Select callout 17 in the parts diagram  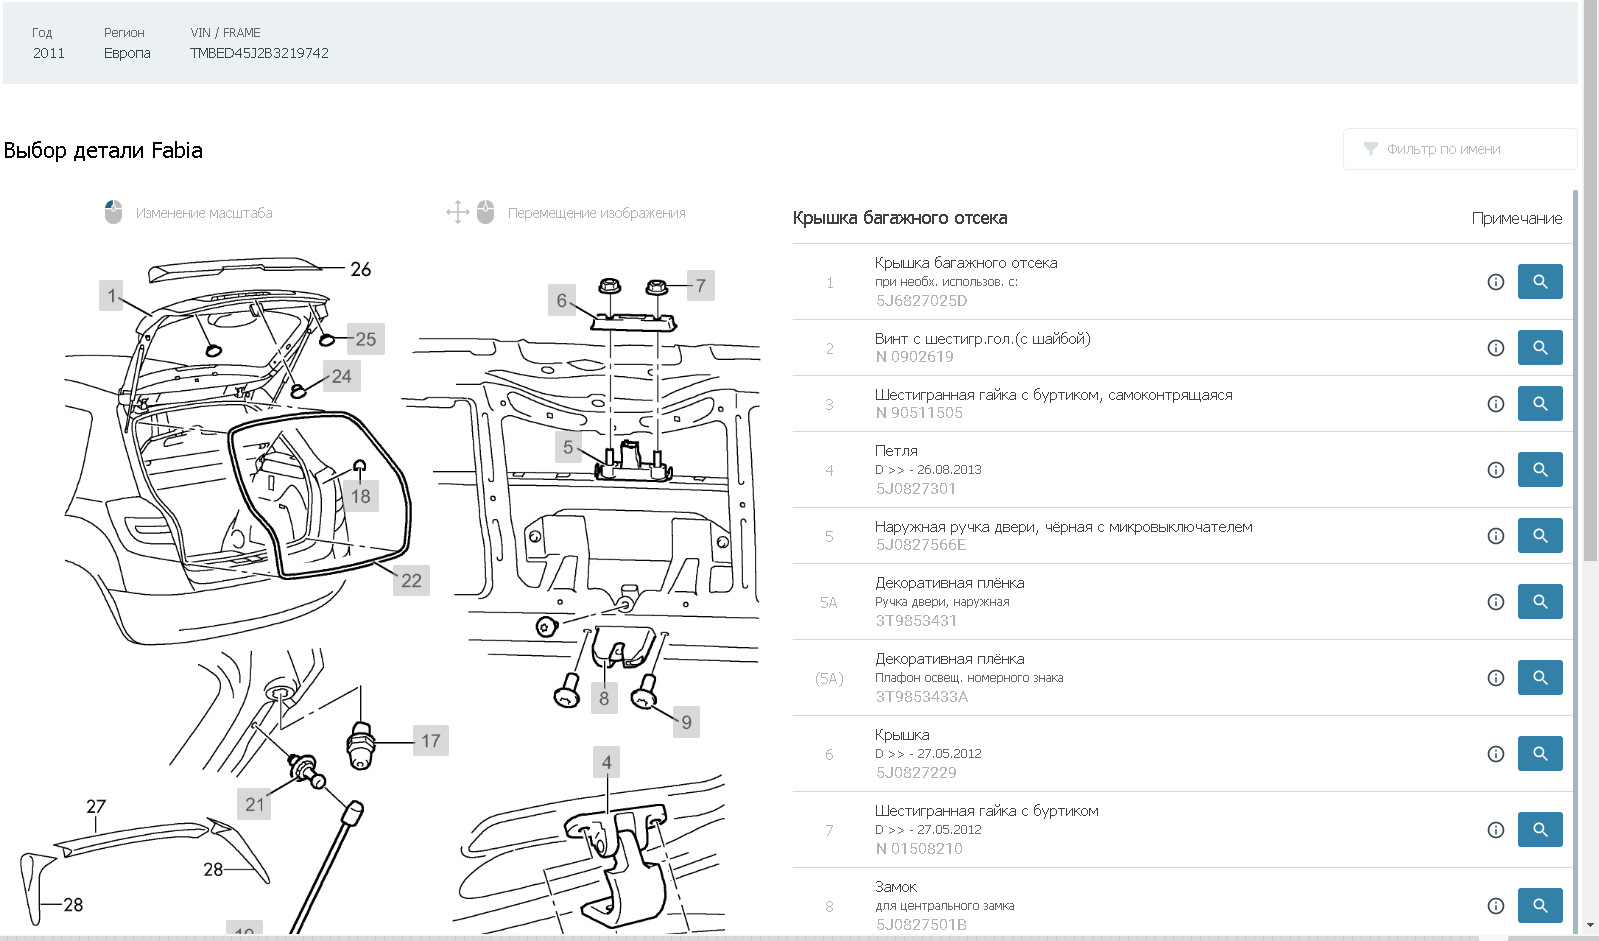tap(430, 741)
